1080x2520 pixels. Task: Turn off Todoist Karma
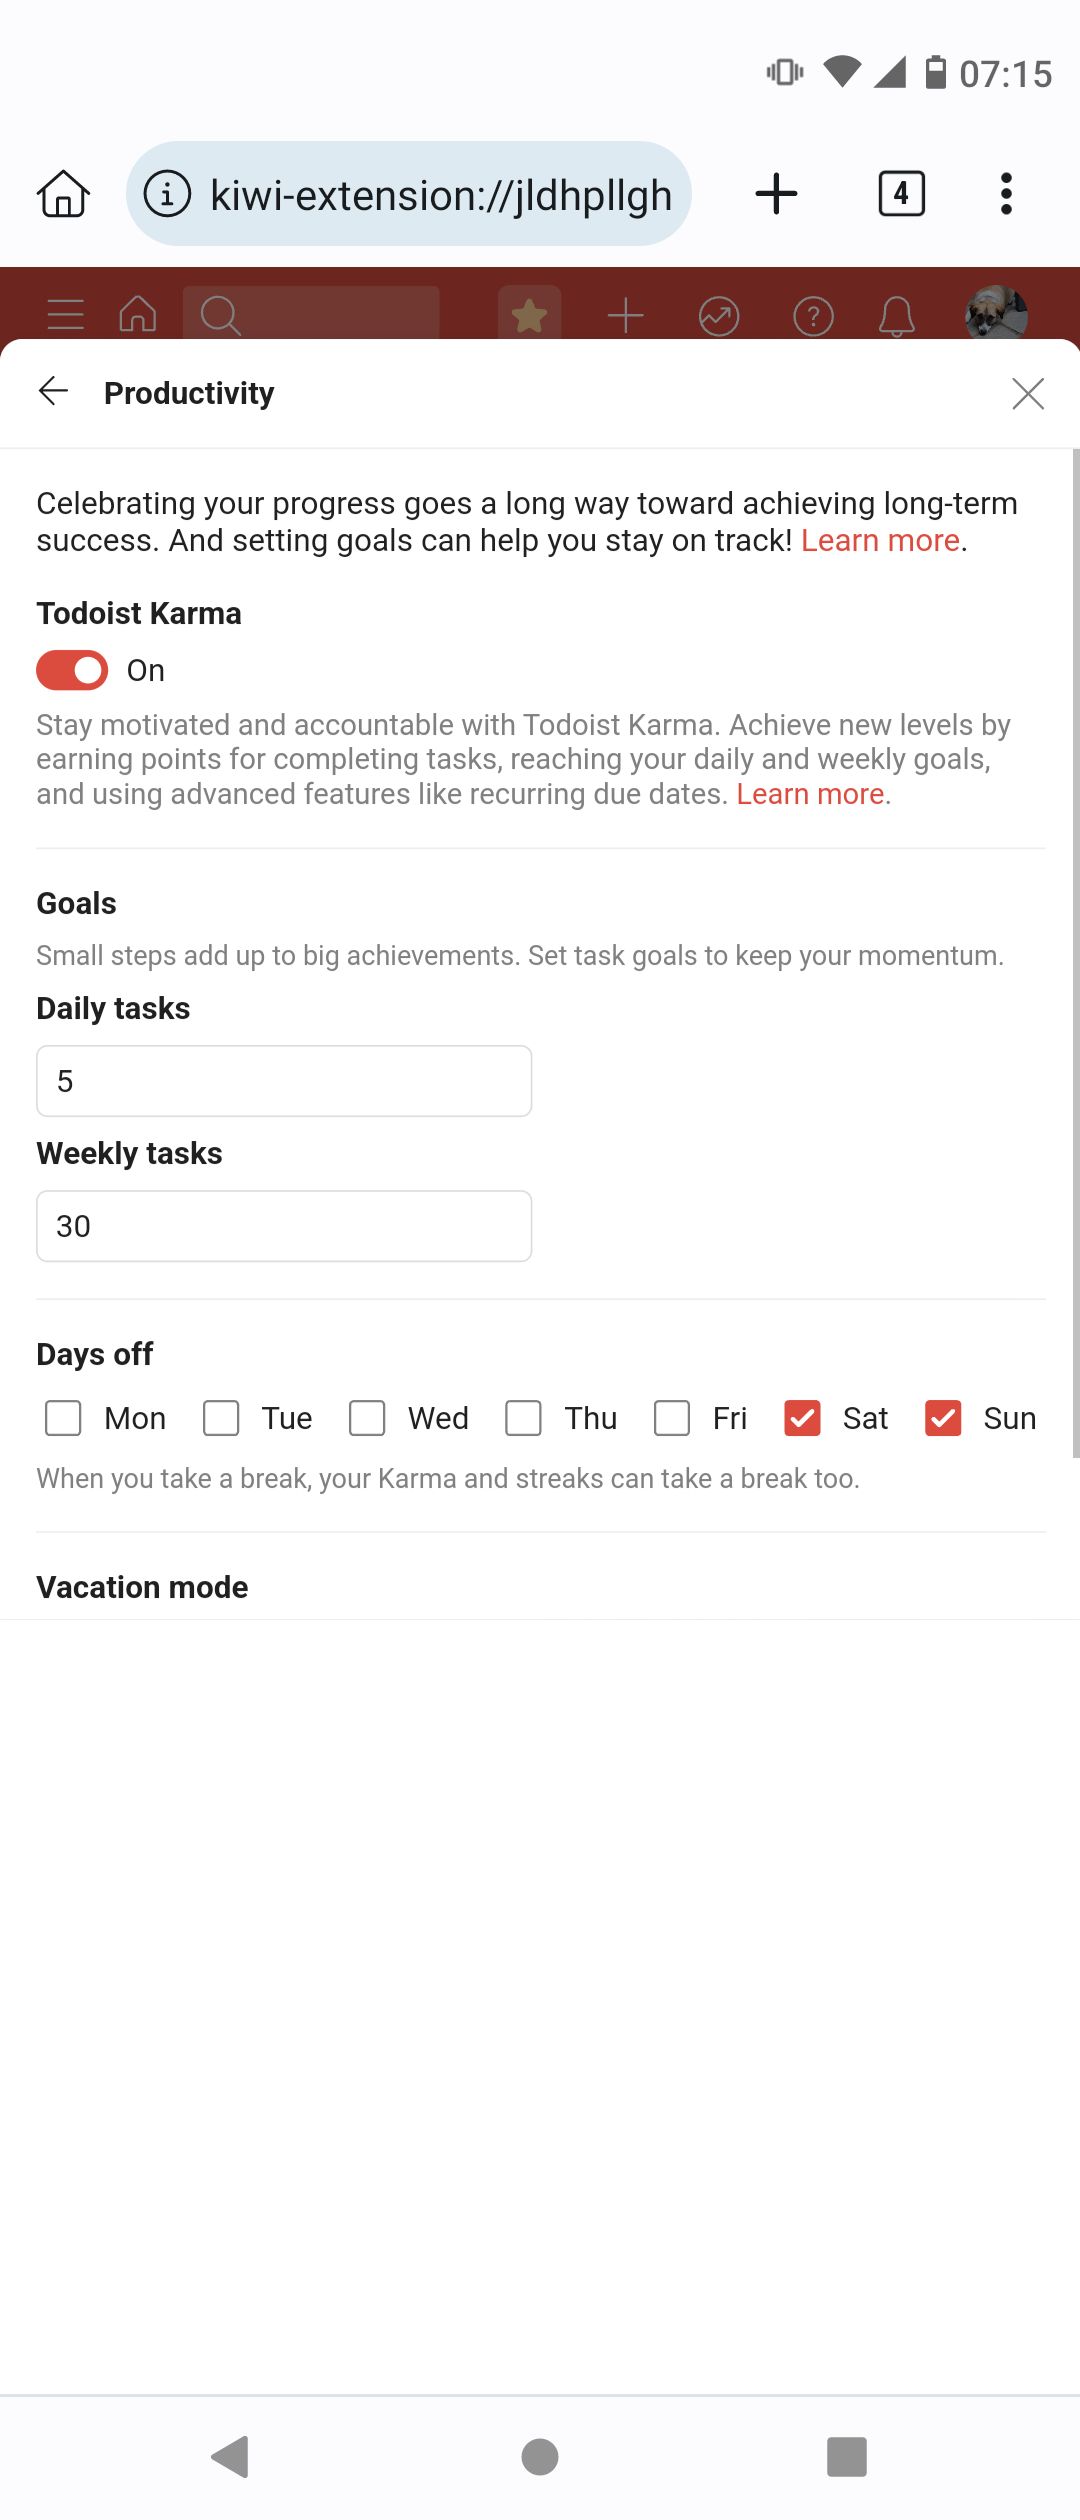71,670
